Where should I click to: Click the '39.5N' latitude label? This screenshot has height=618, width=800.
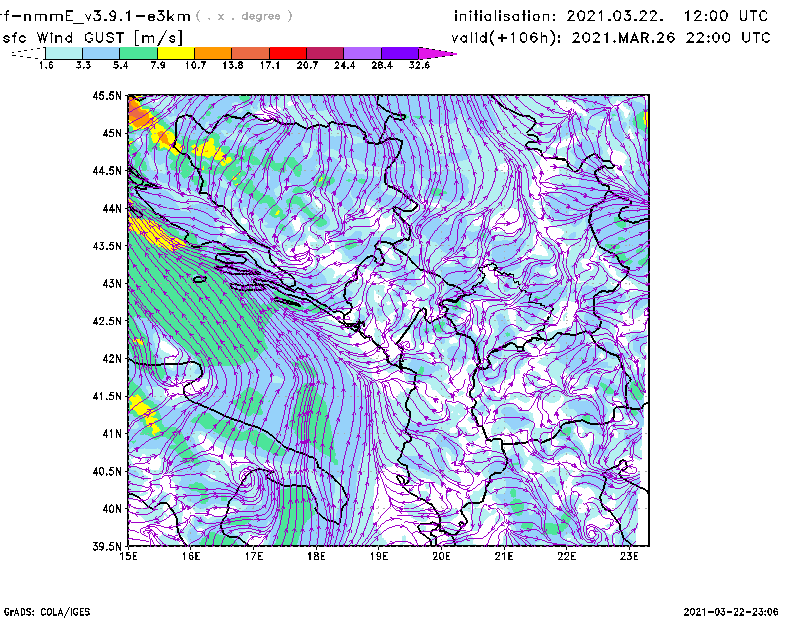107,547
